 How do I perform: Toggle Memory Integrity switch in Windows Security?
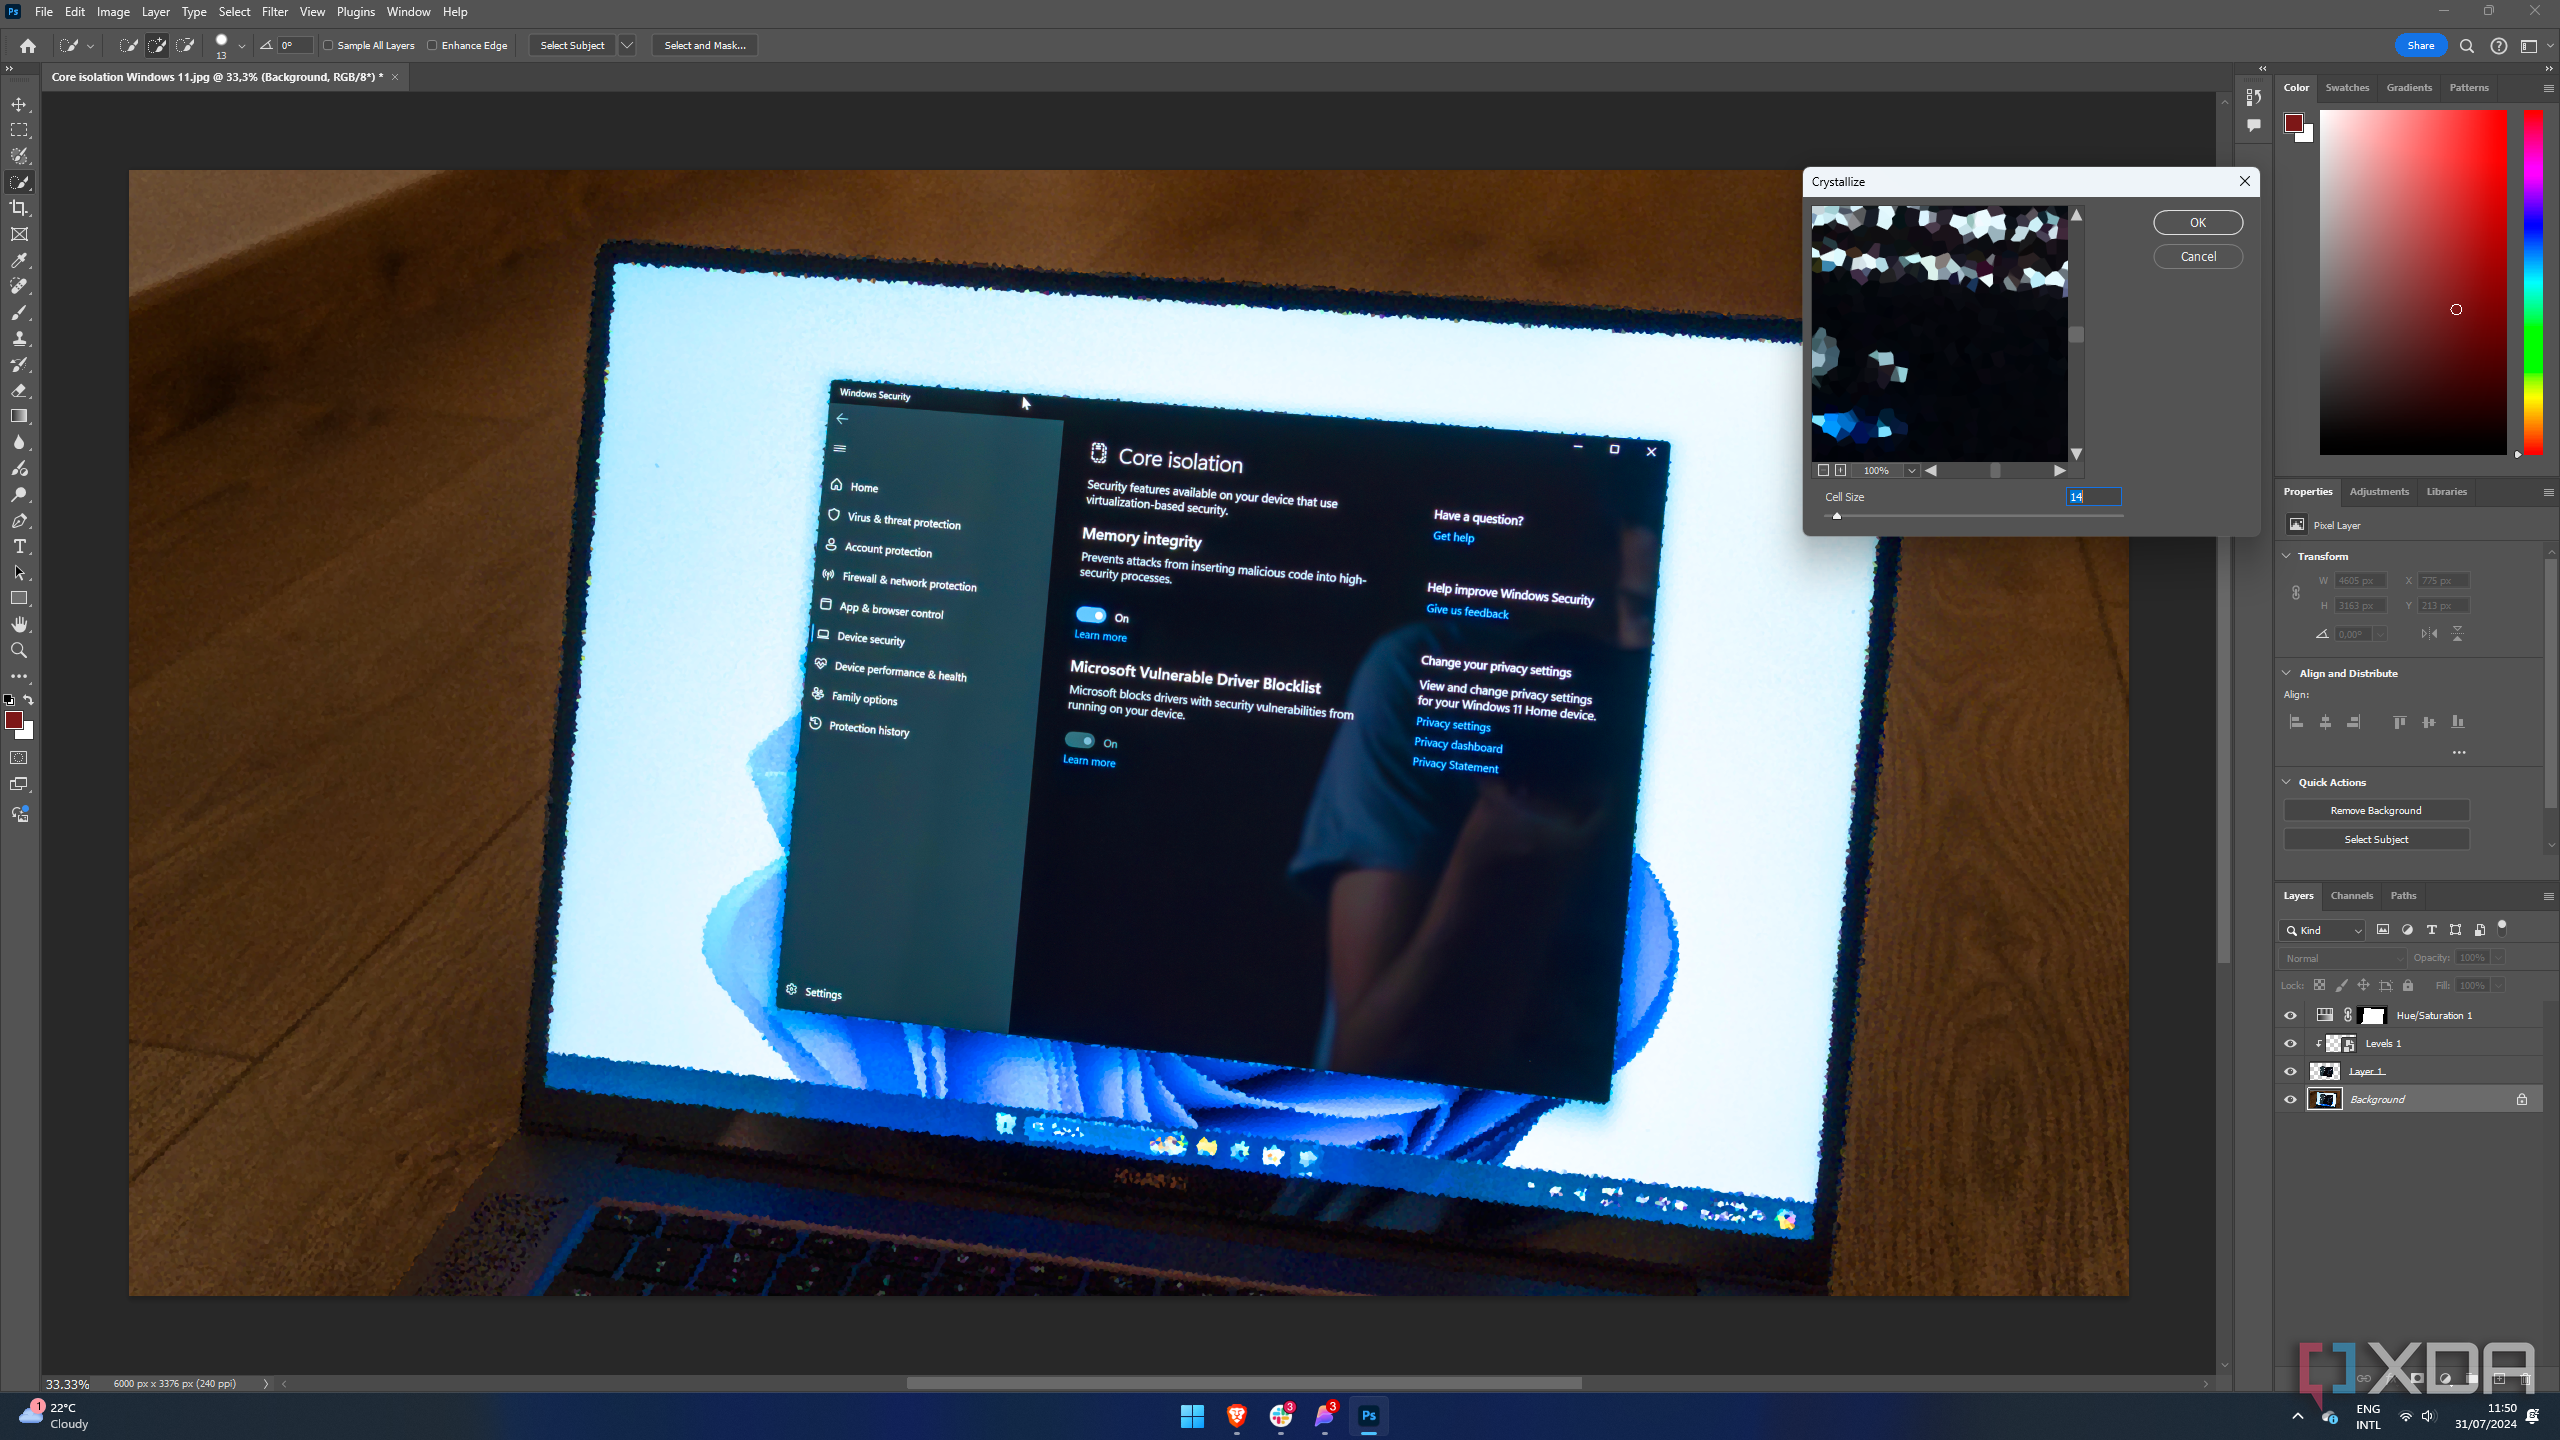pyautogui.click(x=1088, y=614)
